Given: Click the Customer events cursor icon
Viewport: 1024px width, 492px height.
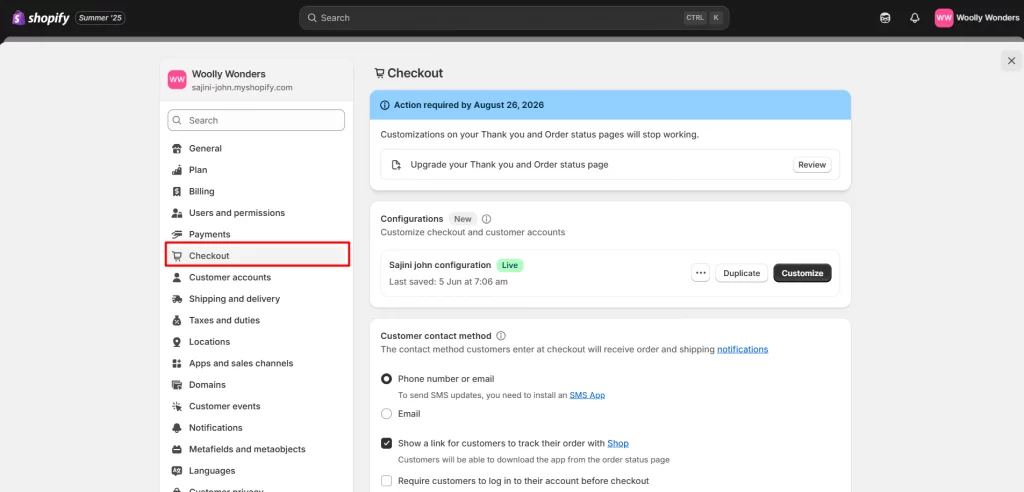Looking at the screenshot, I should (176, 406).
